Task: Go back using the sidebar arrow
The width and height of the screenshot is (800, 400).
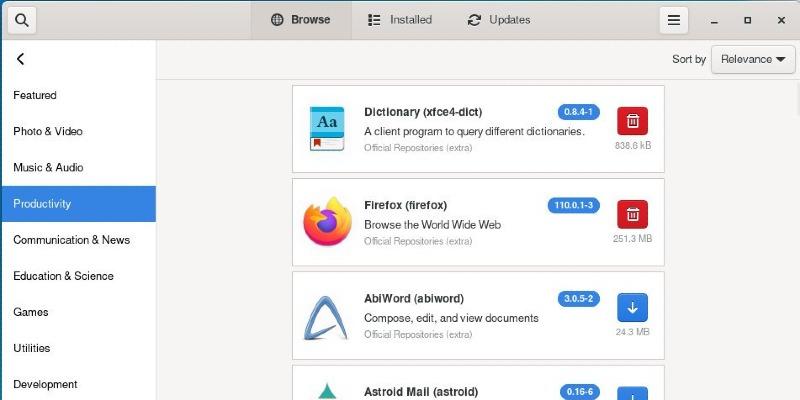Action: tap(20, 59)
